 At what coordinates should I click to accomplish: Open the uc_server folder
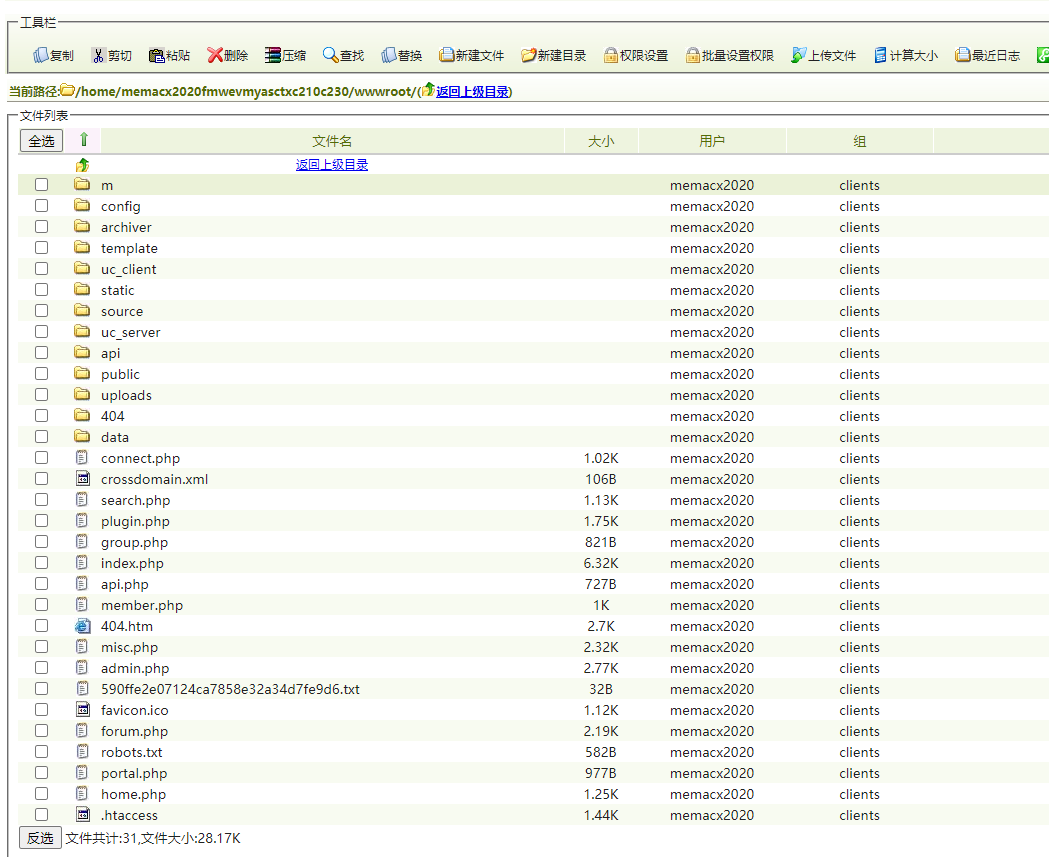click(130, 332)
